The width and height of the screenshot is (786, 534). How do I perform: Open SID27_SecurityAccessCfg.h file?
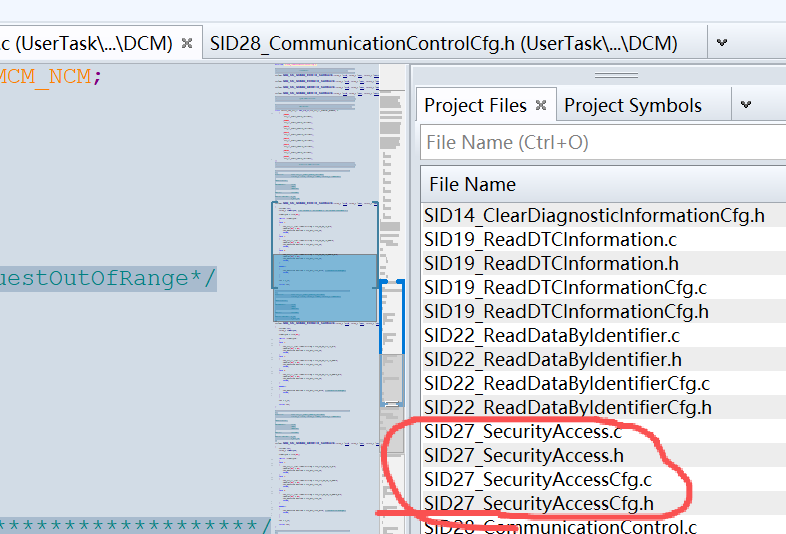[539, 503]
